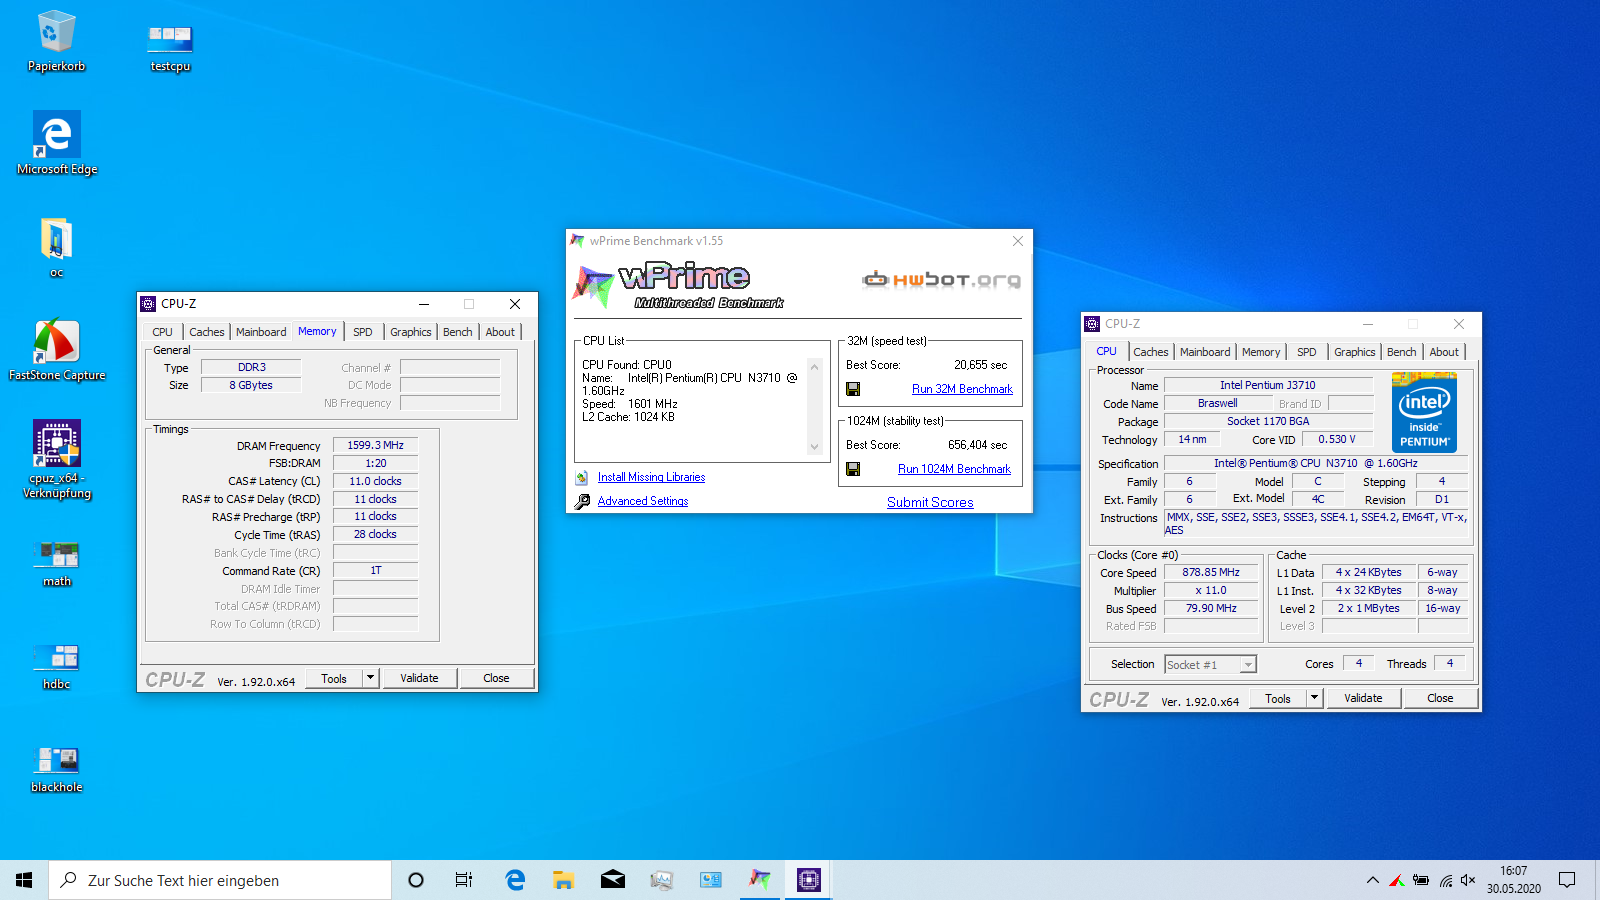Open the math desktop icon
1600x900 pixels.
tap(57, 563)
